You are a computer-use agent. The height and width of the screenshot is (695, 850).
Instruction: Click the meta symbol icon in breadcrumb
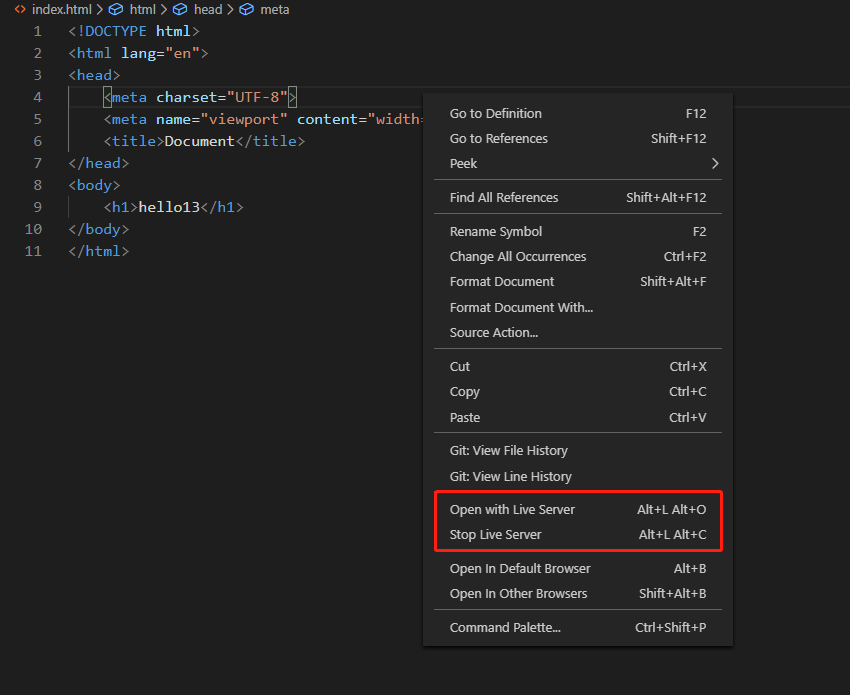pyautogui.click(x=246, y=9)
